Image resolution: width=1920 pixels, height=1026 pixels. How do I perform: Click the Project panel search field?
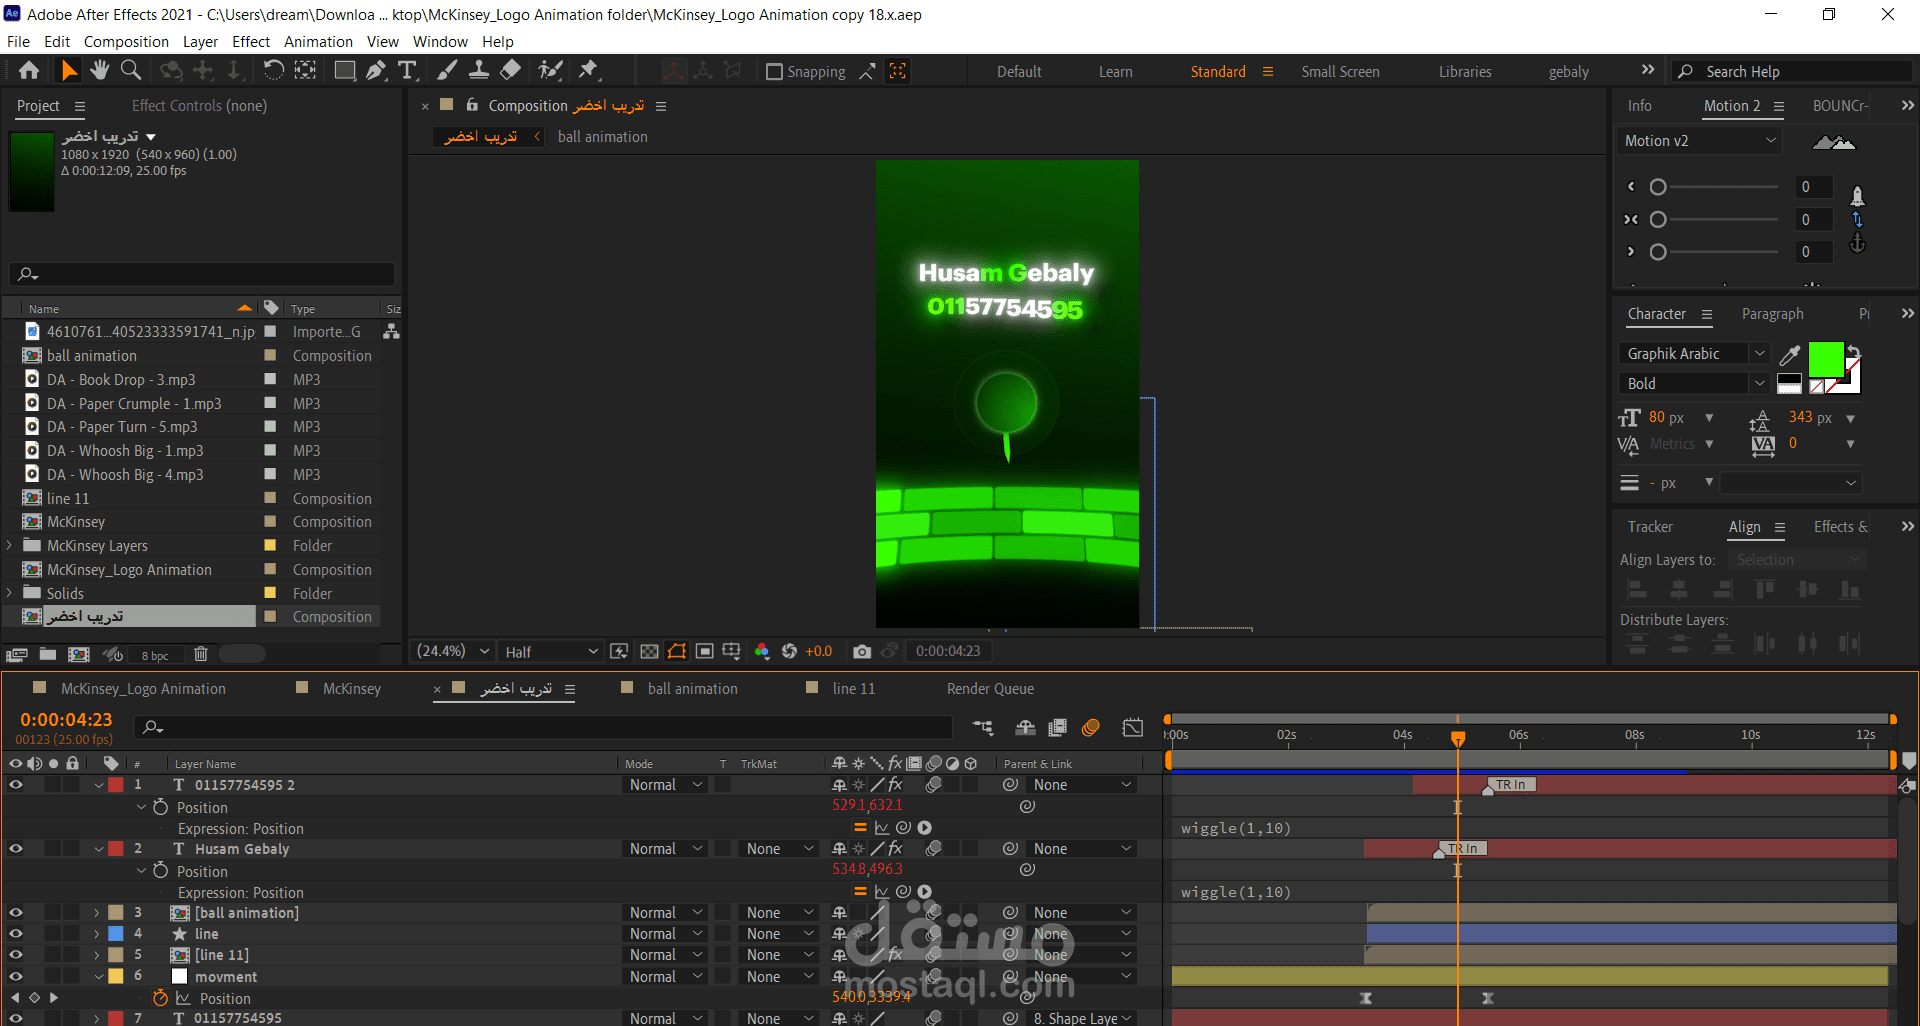[202, 274]
